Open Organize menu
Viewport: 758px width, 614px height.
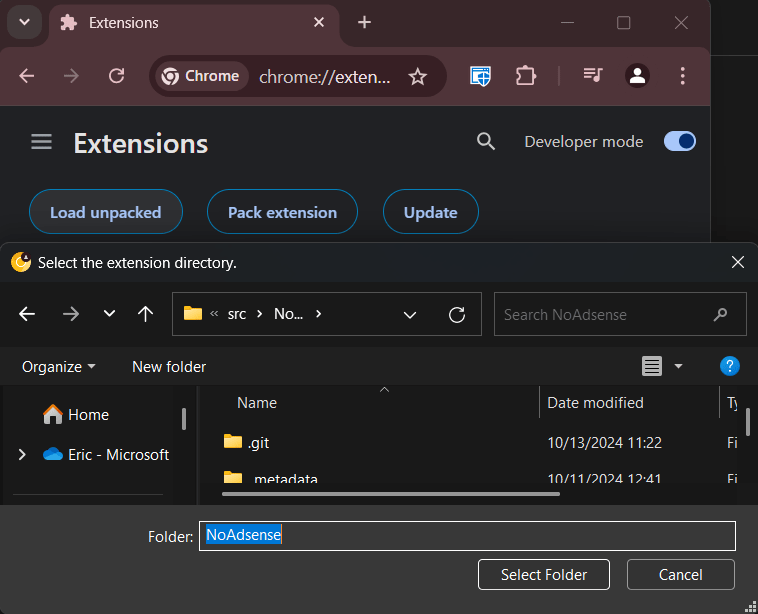coord(58,367)
